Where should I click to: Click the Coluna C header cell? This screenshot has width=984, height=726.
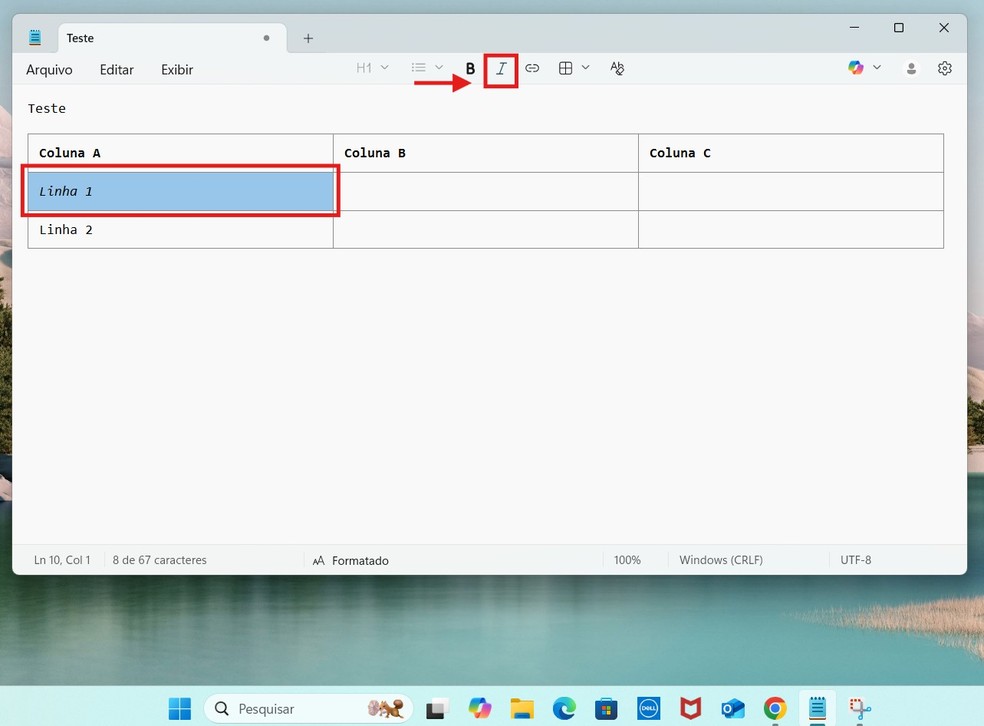click(x=791, y=153)
